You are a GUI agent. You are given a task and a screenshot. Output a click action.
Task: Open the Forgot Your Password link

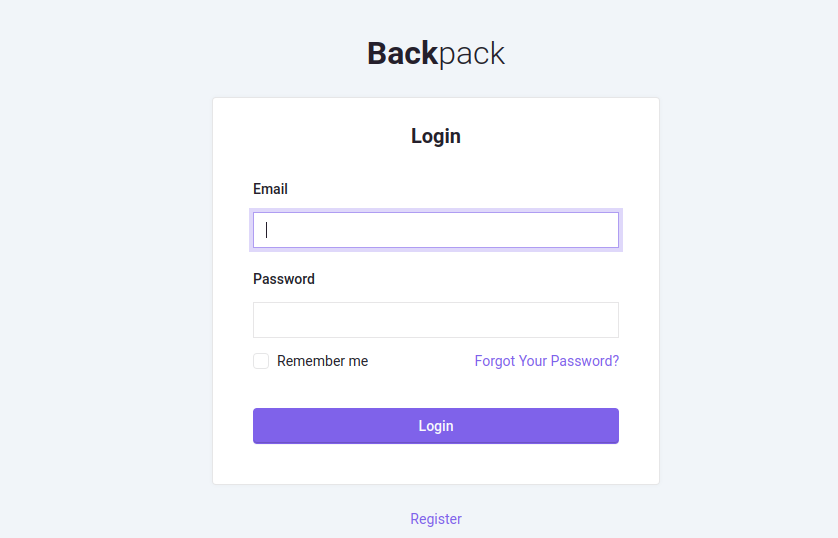pyautogui.click(x=547, y=361)
